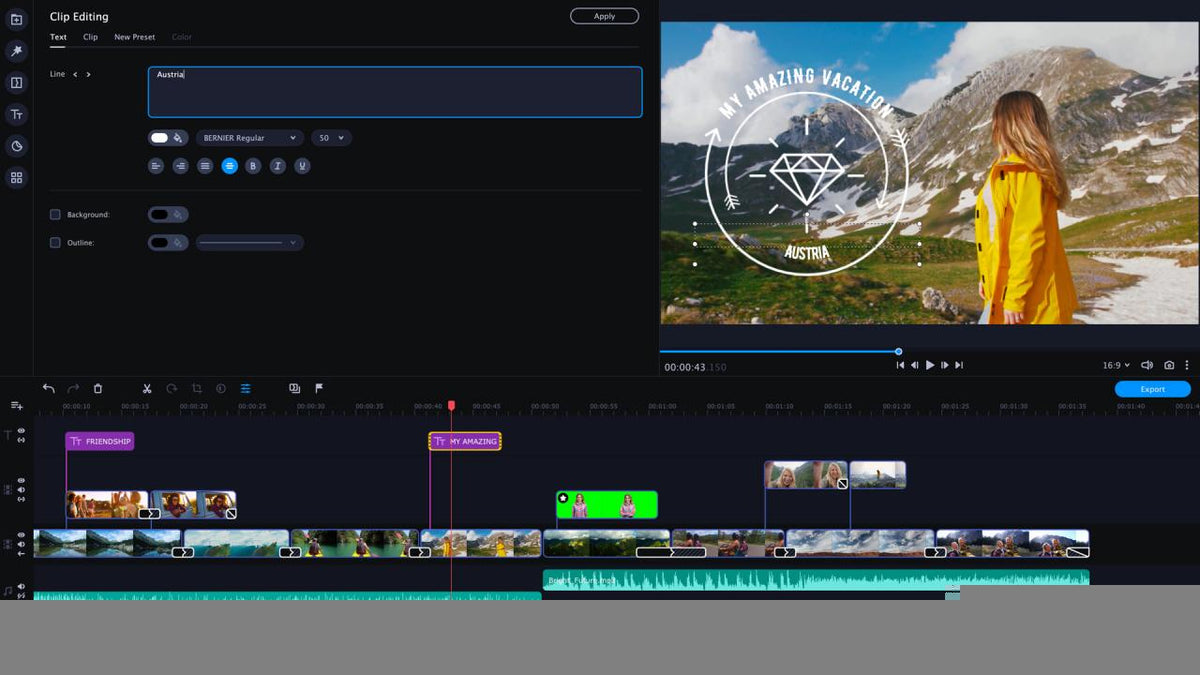
Task: Open the stickers panel with pie icon
Action: point(16,146)
